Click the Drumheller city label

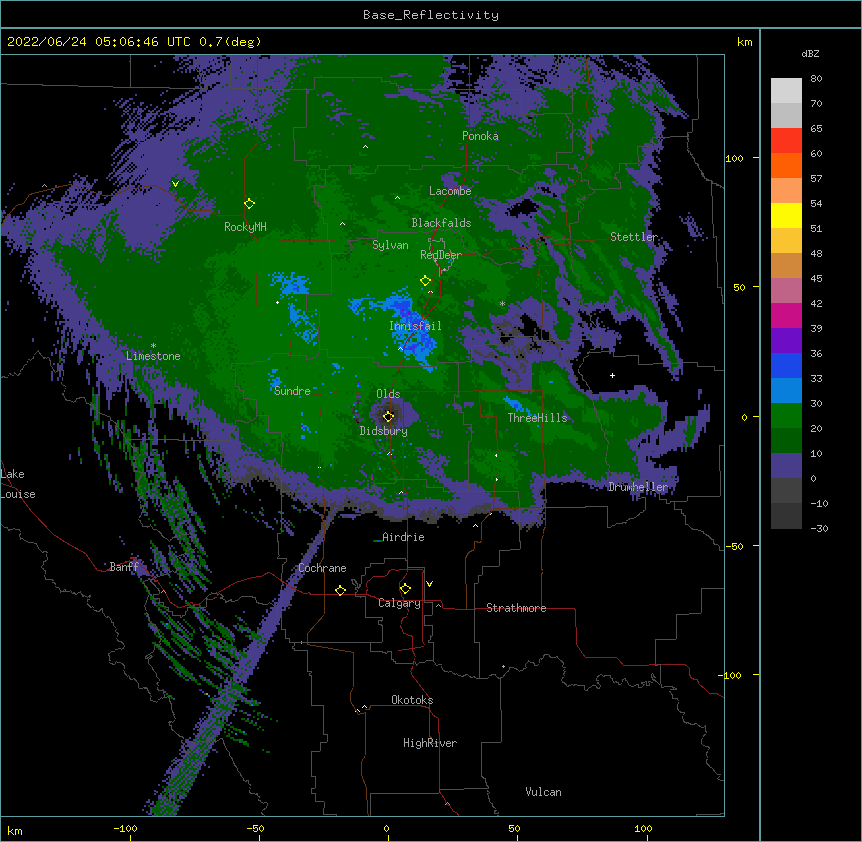point(638,487)
